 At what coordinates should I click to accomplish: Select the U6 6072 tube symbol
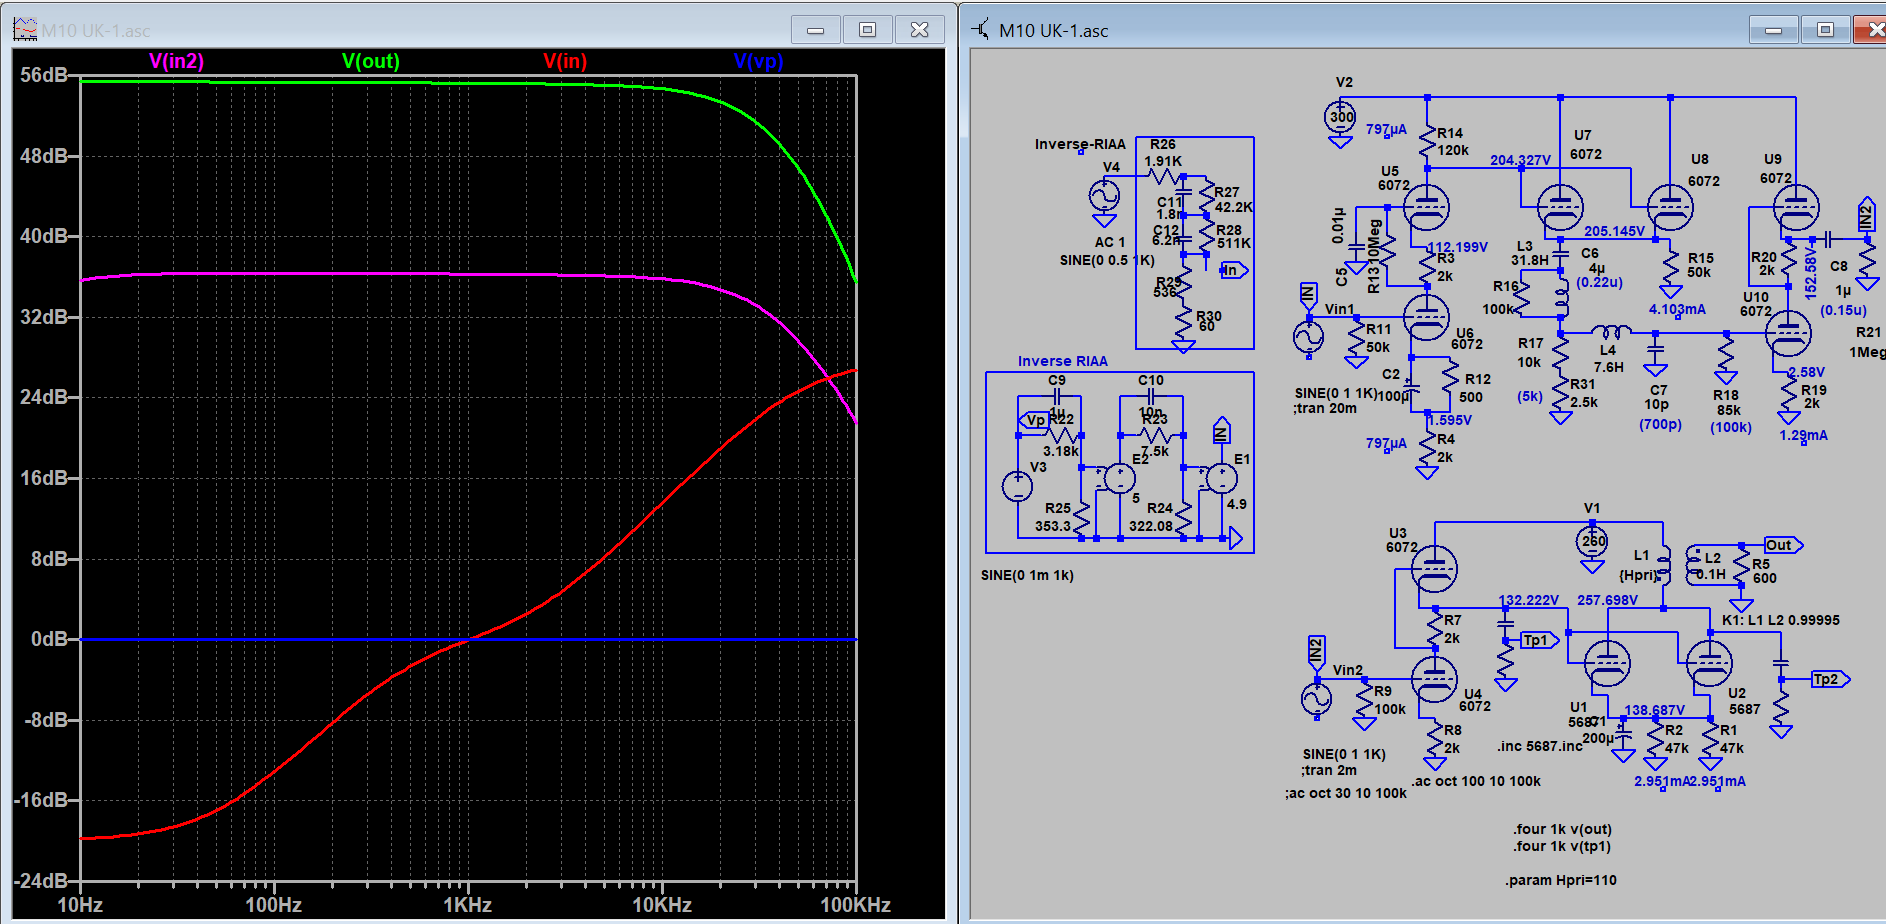point(1426,317)
